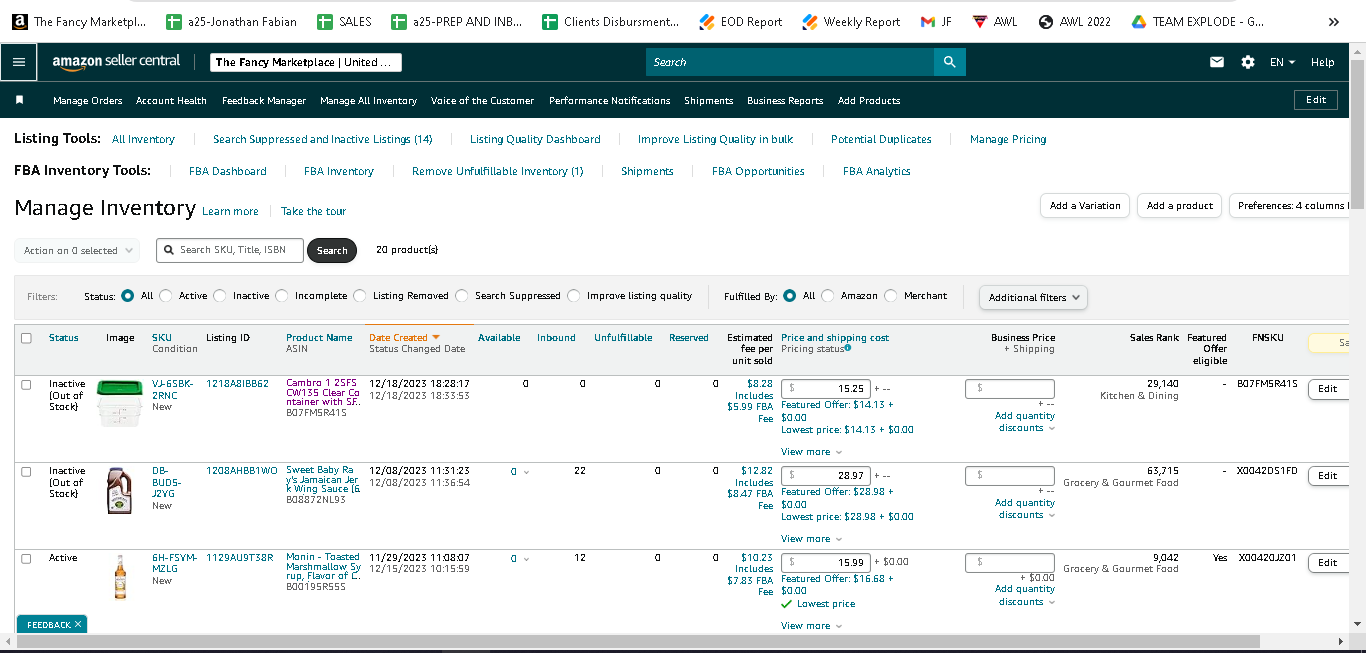Expand View more for Sweet Baby Ray's pricing
1366x653 pixels.
pyautogui.click(x=811, y=539)
